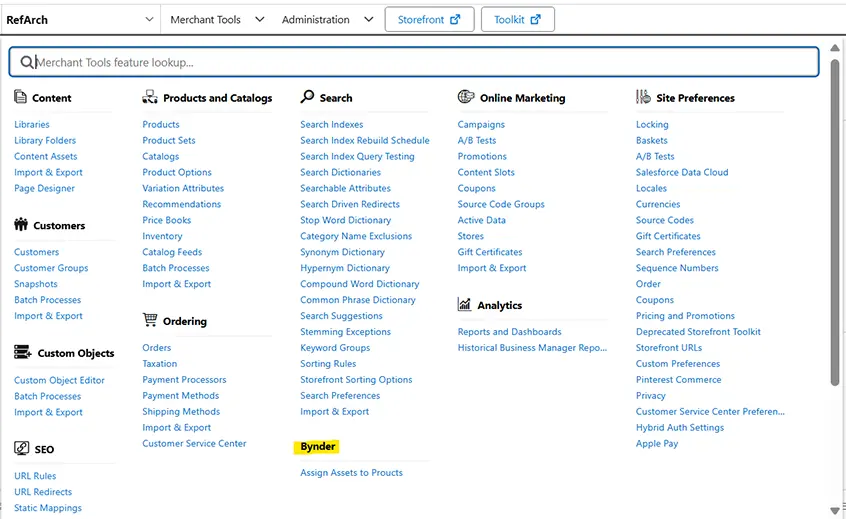Click the Content section document icon
This screenshot has height=519, width=846.
tap(20, 97)
